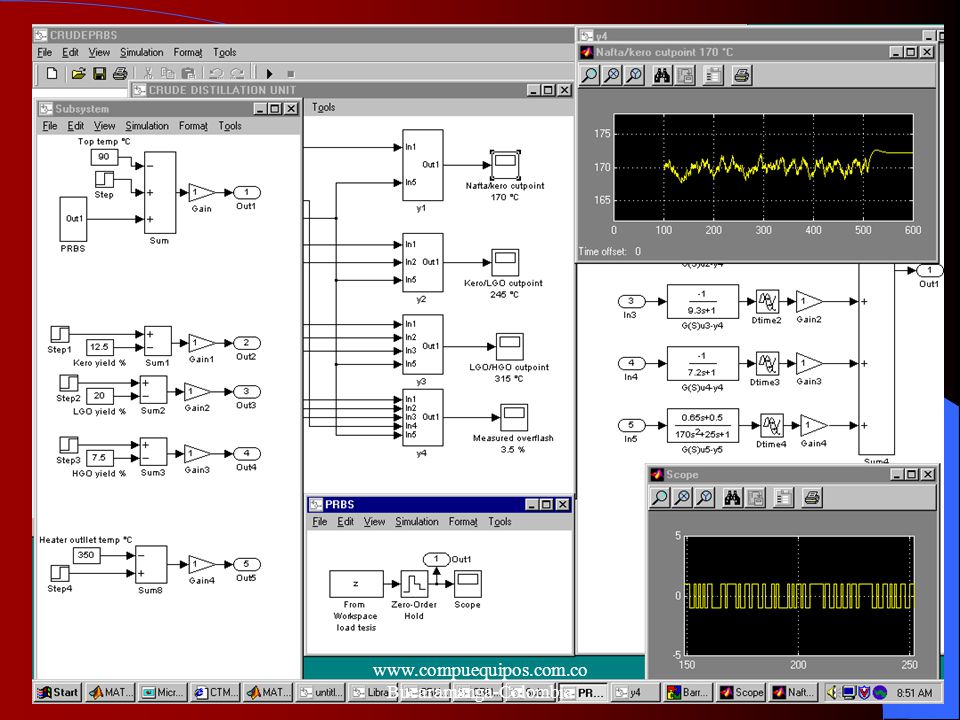Select the Gain1 block in Subsystem

pyautogui.click(x=201, y=343)
